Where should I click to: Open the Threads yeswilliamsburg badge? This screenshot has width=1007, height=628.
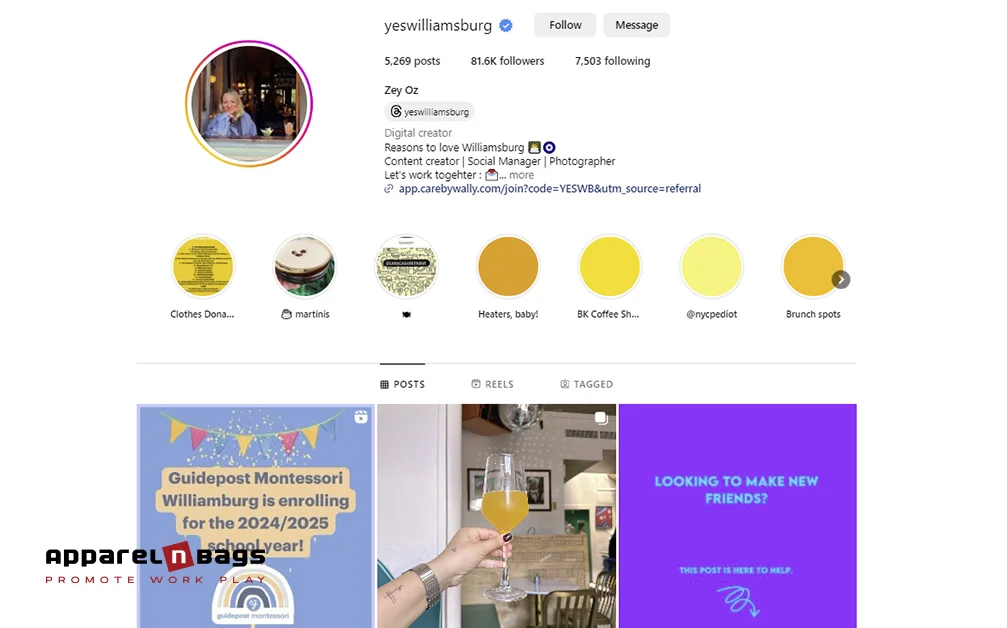point(430,112)
